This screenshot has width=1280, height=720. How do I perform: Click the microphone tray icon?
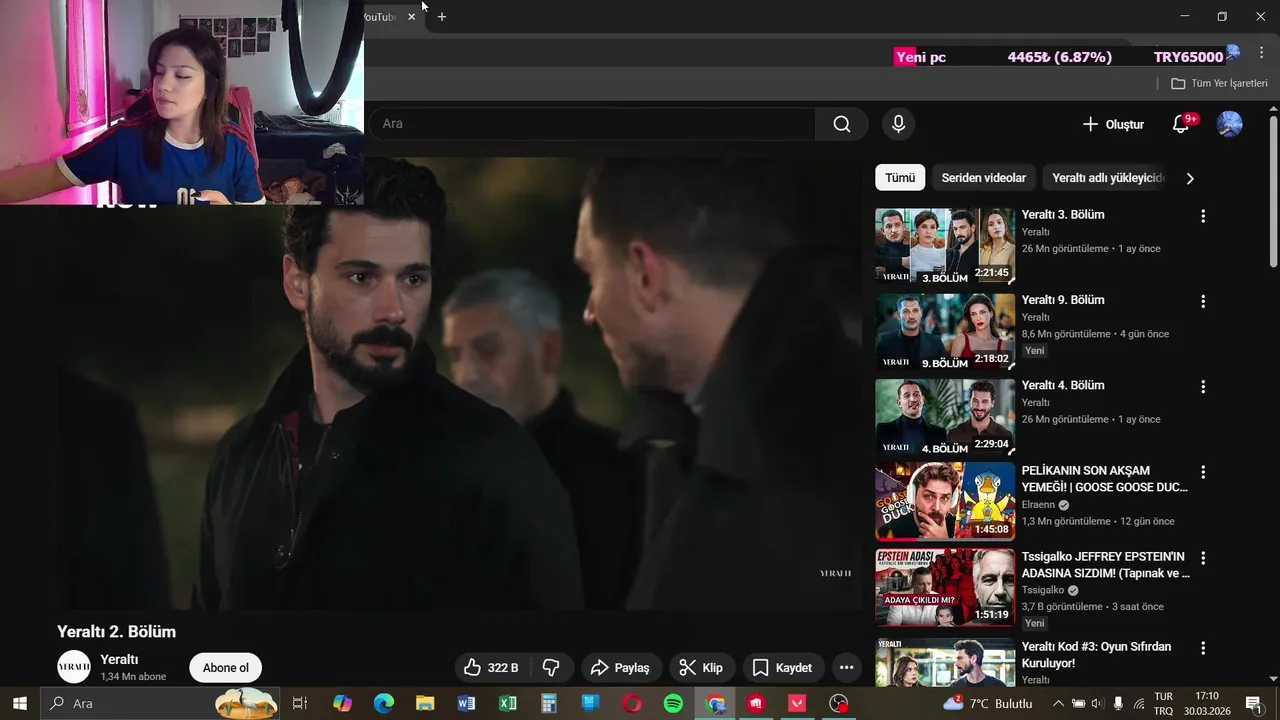pyautogui.click(x=1118, y=703)
